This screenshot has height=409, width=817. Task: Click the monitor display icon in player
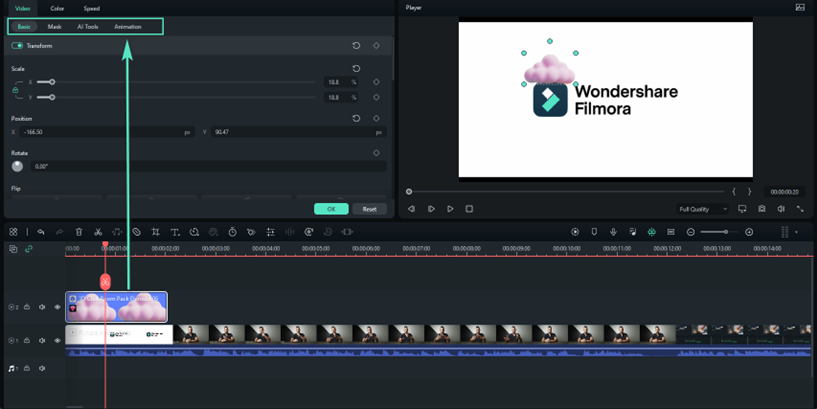(742, 208)
